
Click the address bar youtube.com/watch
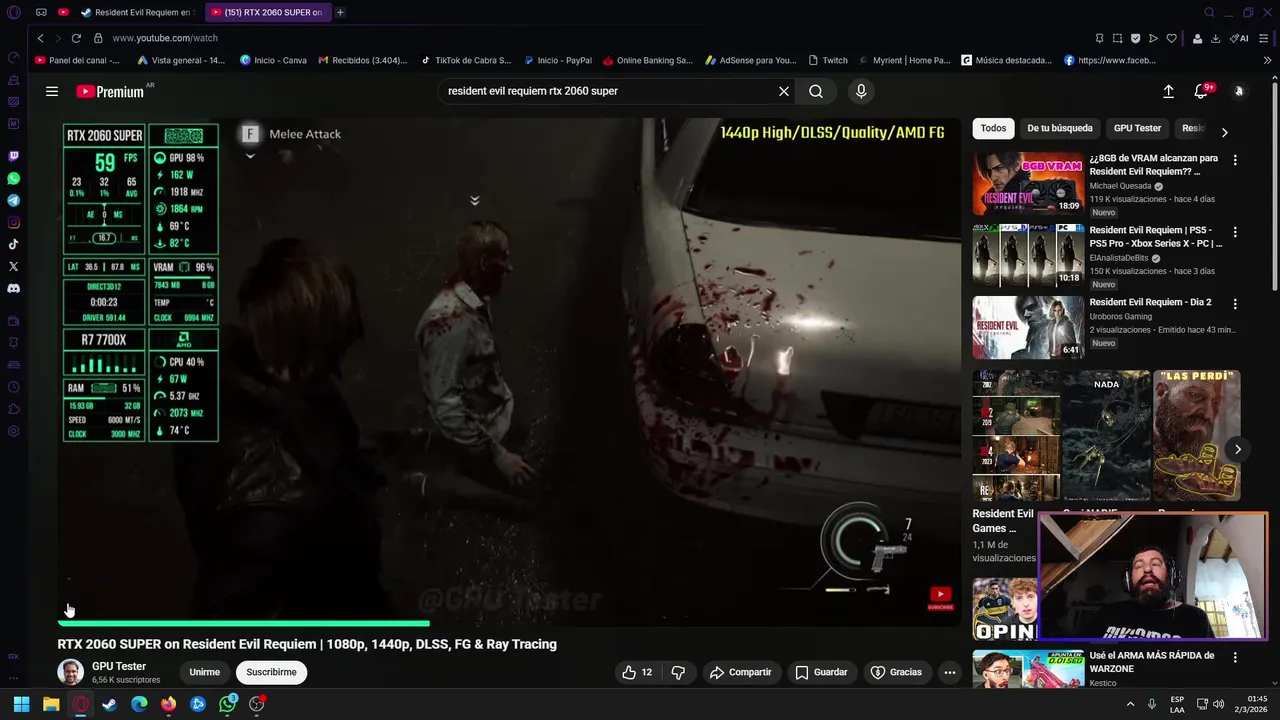pyautogui.click(x=165, y=38)
